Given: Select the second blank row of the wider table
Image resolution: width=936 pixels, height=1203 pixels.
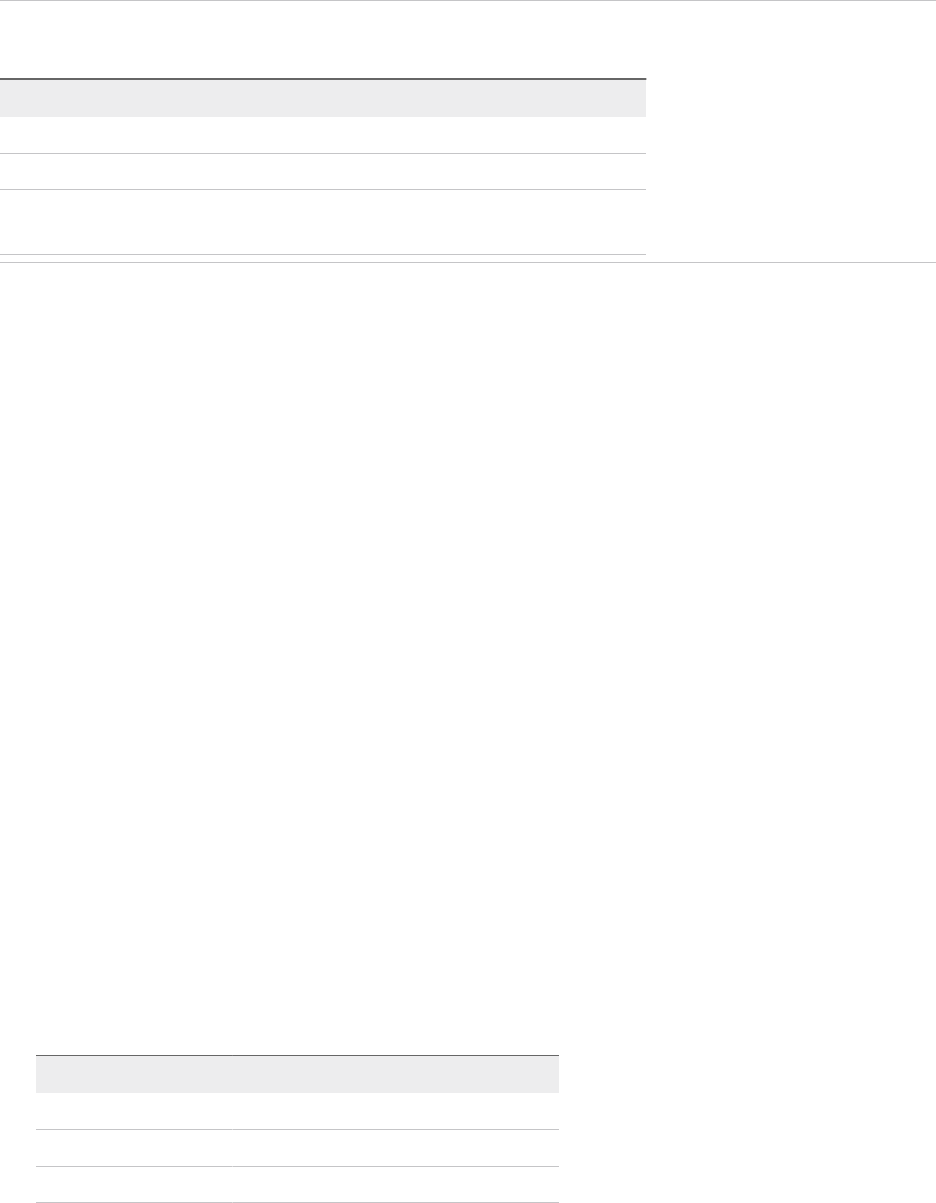Looking at the screenshot, I should point(323,172).
